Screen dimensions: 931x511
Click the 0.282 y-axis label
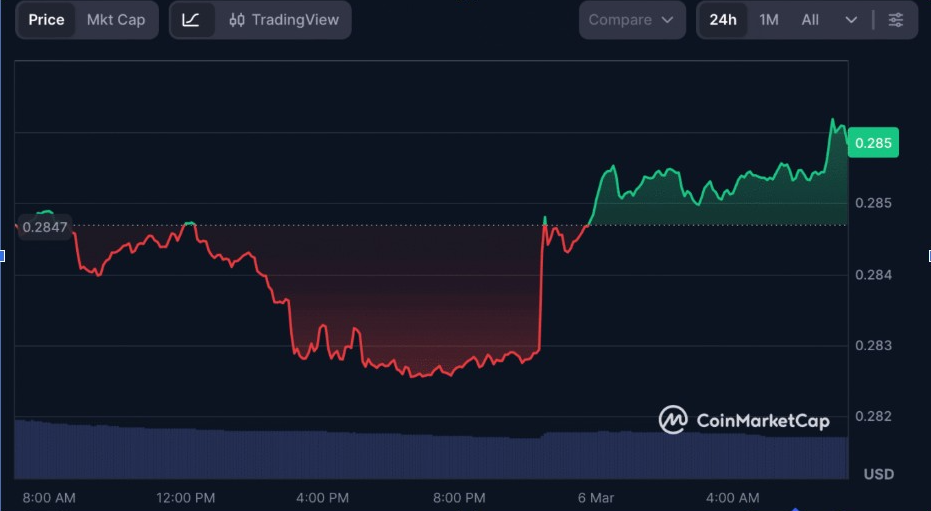[873, 416]
